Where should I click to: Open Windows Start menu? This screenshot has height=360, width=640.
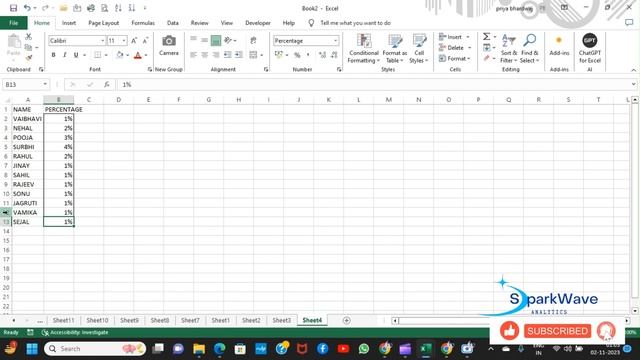pos(32,349)
